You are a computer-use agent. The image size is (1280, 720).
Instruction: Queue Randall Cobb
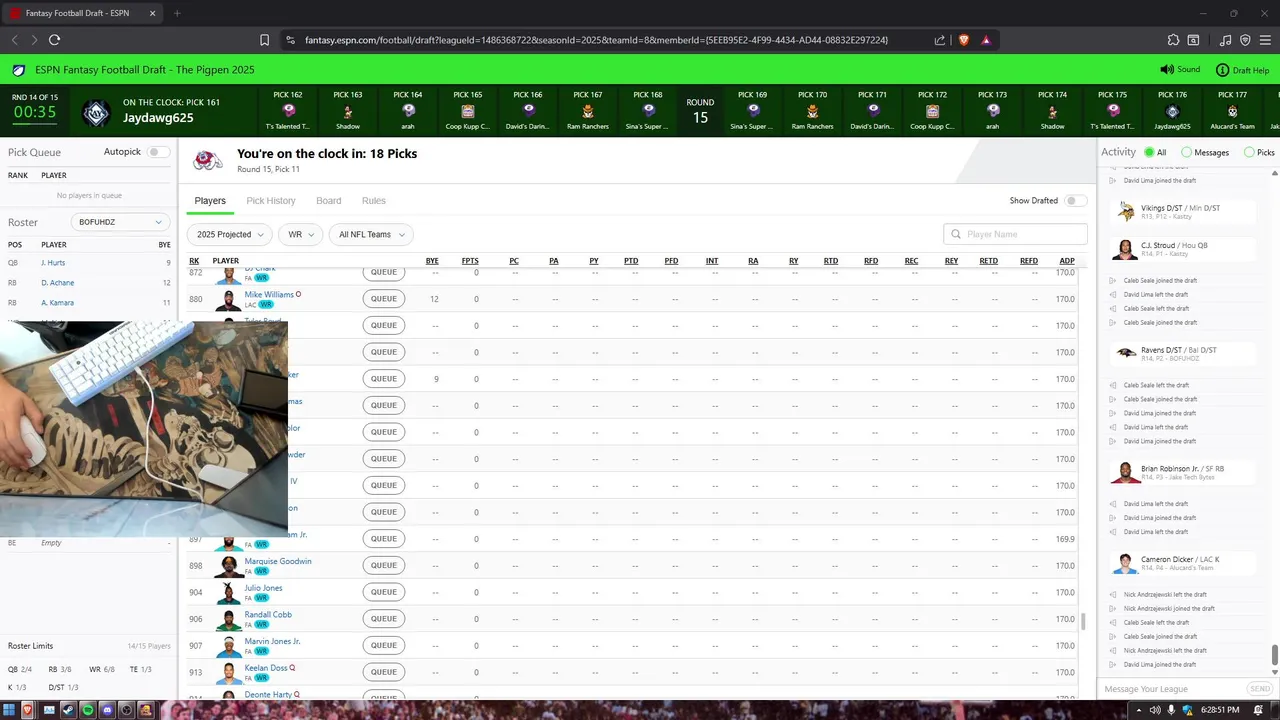[x=384, y=619]
